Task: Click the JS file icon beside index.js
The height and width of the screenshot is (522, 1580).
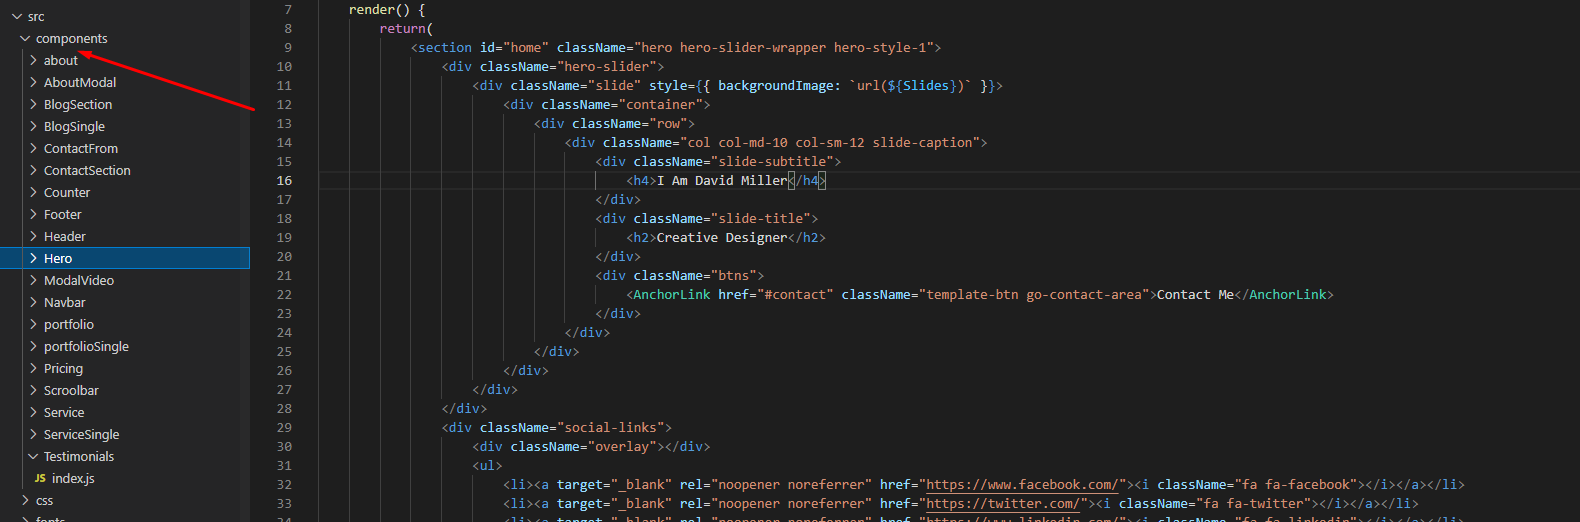Action: (x=40, y=479)
